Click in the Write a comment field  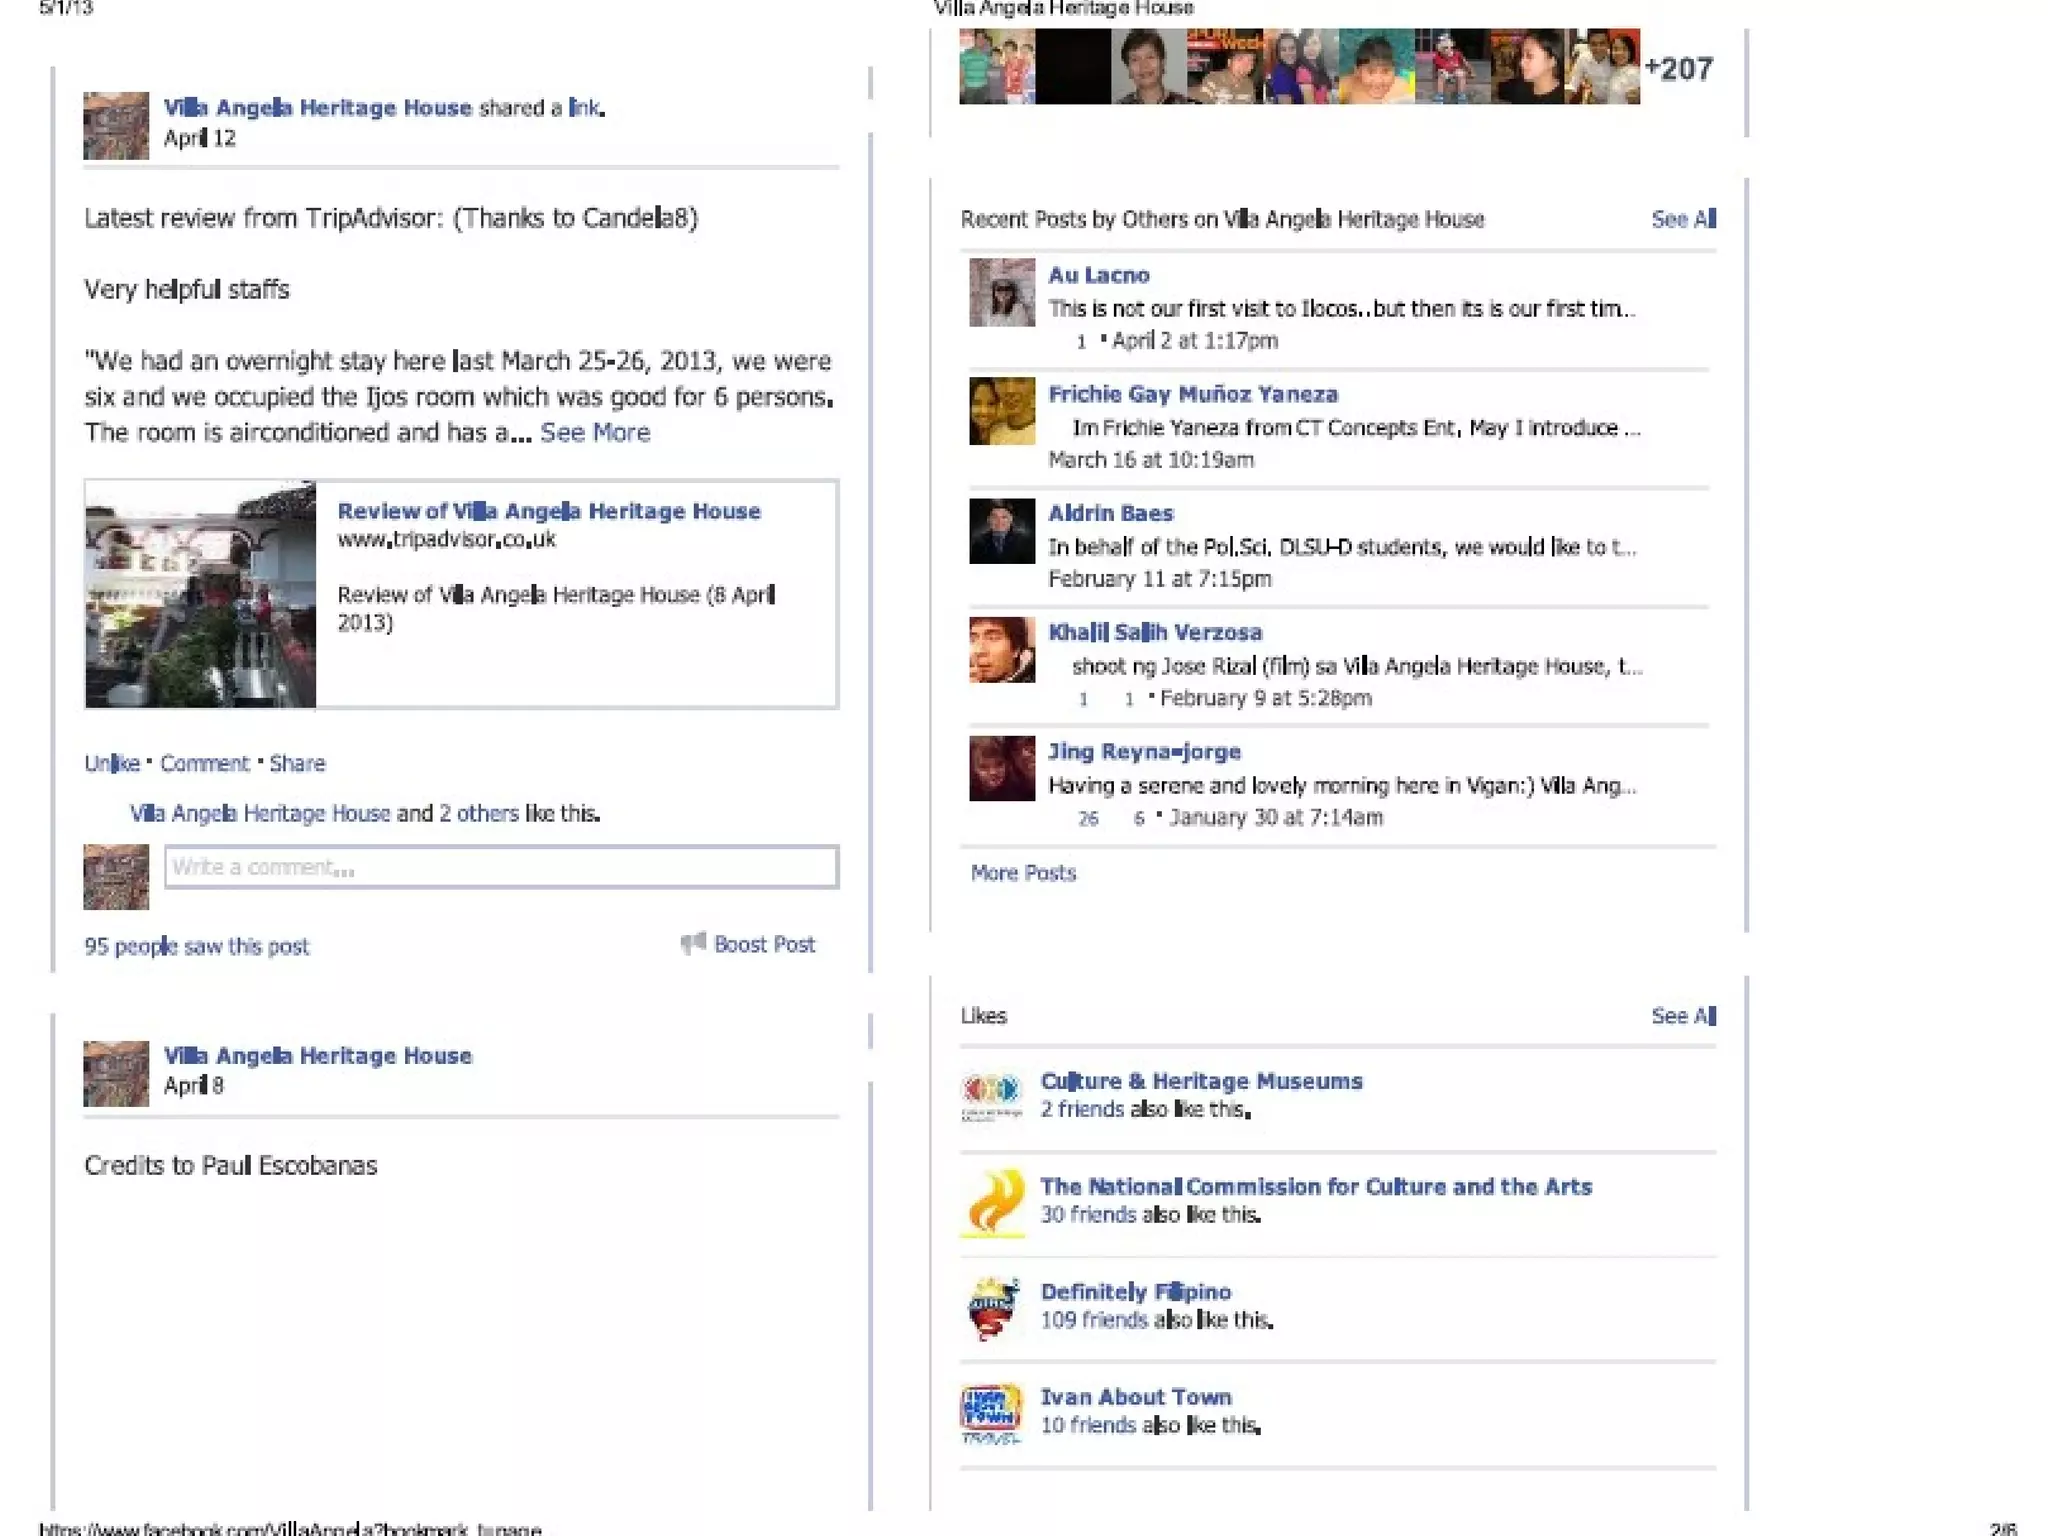[500, 867]
